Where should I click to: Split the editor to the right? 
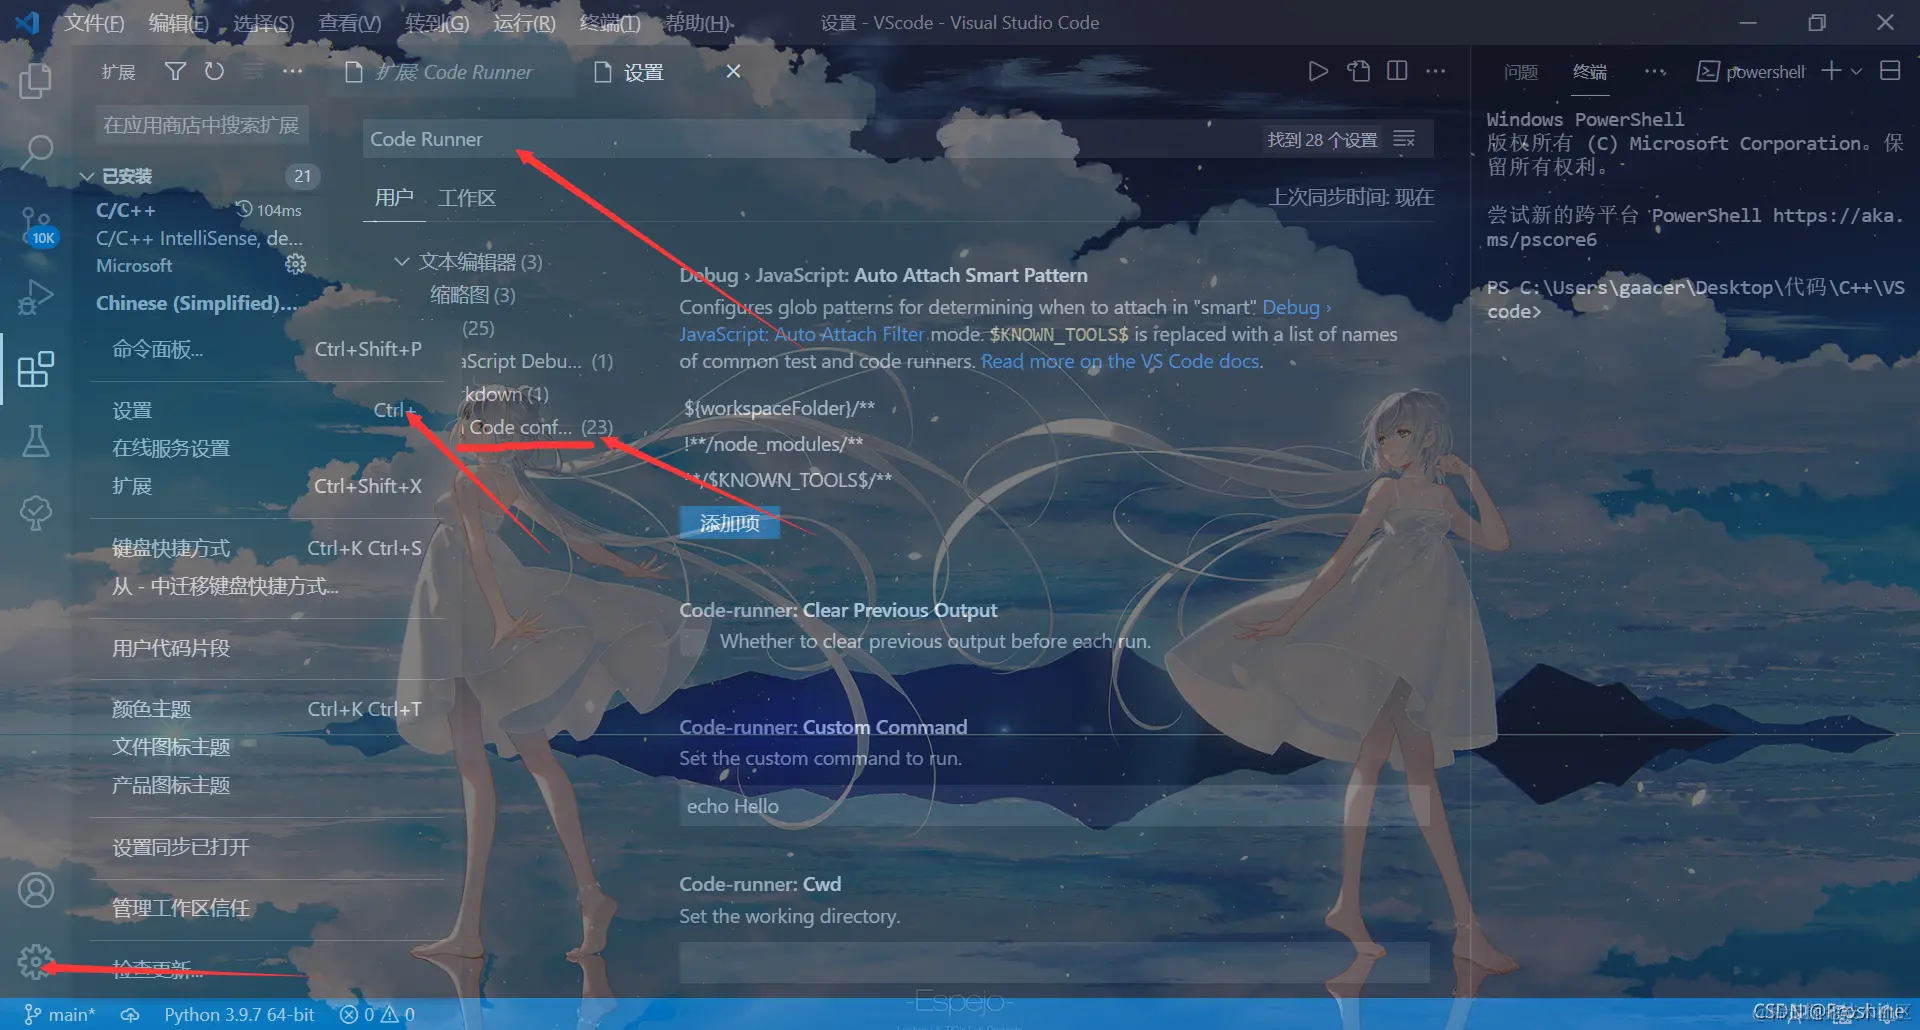(x=1397, y=71)
